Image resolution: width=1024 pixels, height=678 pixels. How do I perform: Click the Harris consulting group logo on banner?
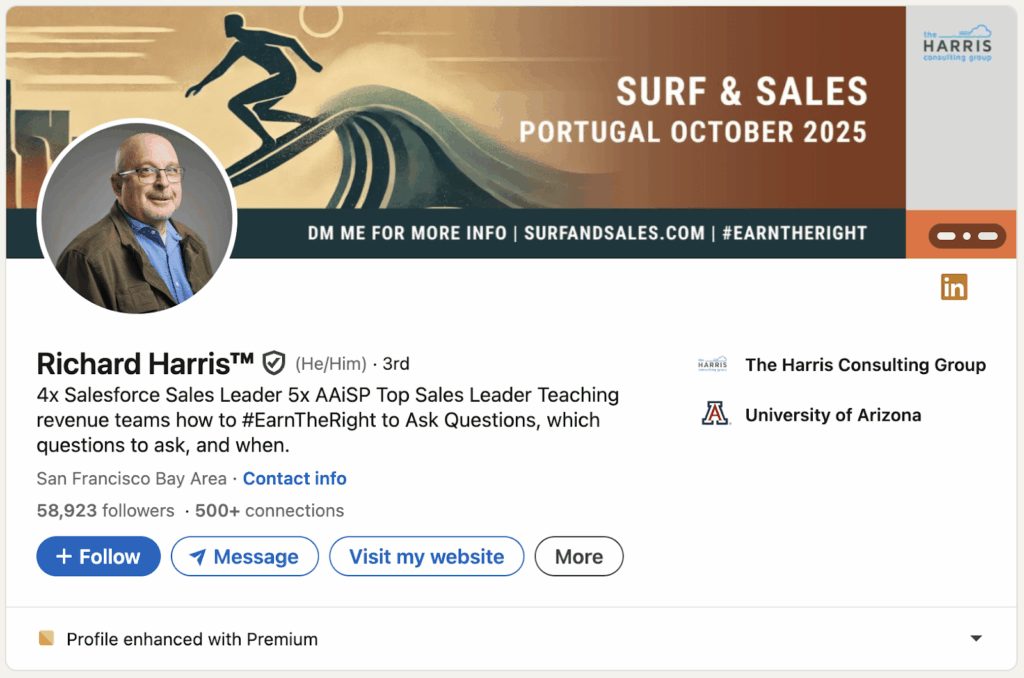(957, 44)
